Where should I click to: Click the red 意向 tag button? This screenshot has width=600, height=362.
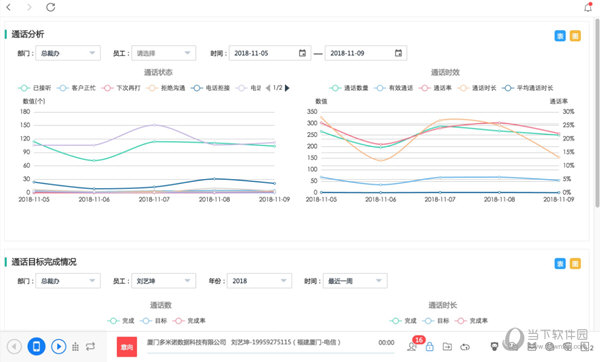tap(127, 347)
